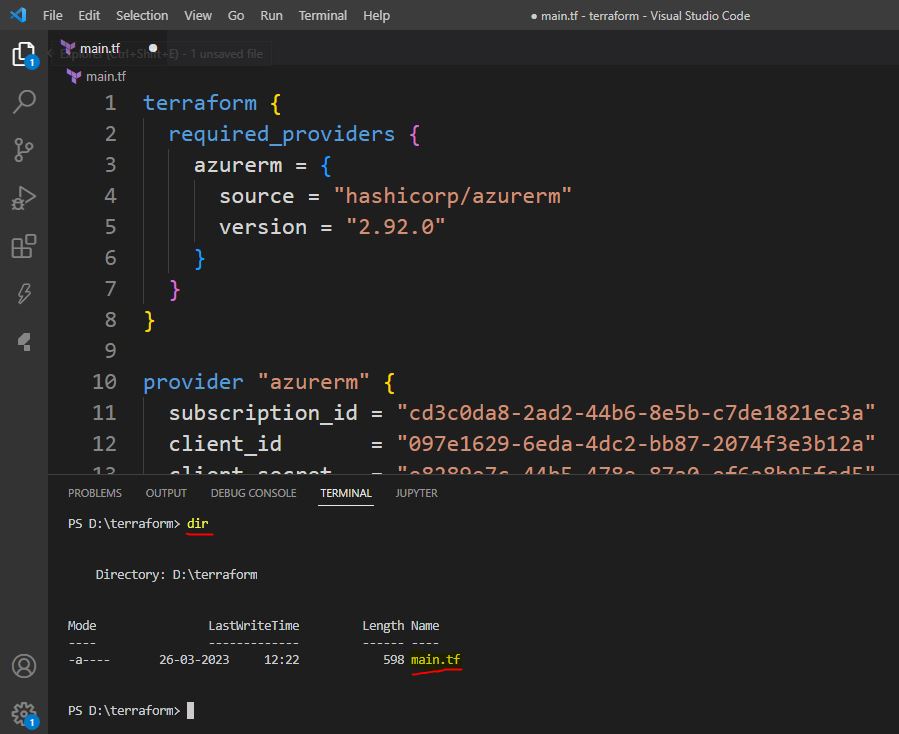The image size is (899, 734).
Task: Open the Manage gear icon
Action: (23, 713)
